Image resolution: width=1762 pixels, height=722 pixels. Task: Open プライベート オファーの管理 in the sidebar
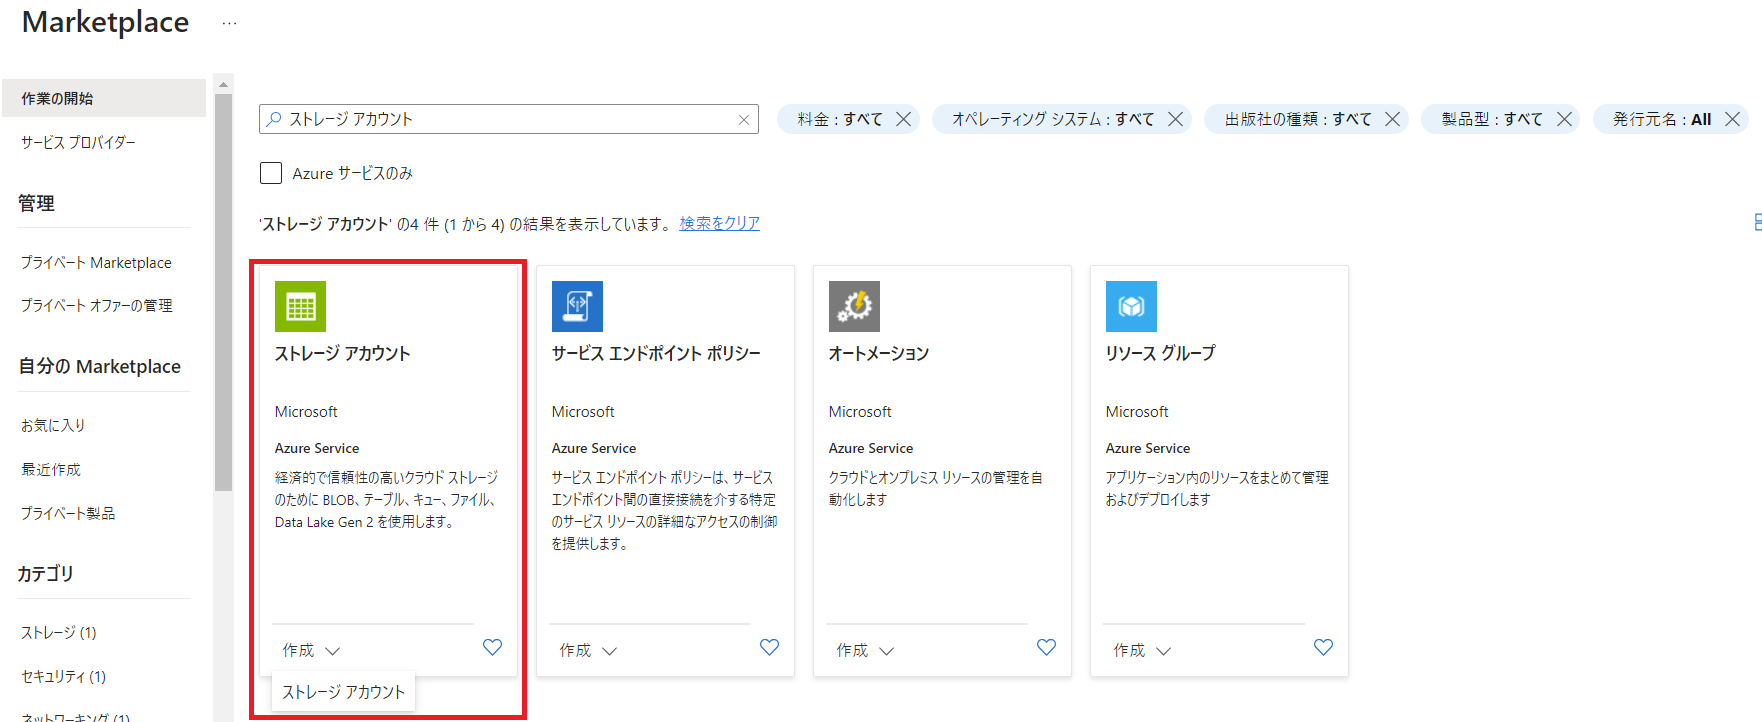[x=96, y=305]
